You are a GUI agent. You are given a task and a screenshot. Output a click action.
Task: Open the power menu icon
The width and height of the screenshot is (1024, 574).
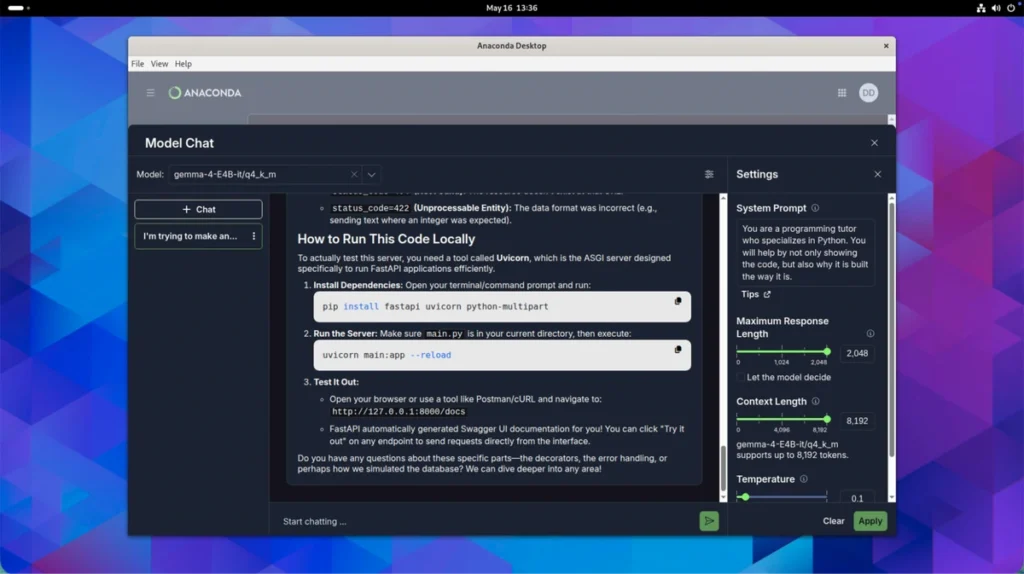point(1011,8)
